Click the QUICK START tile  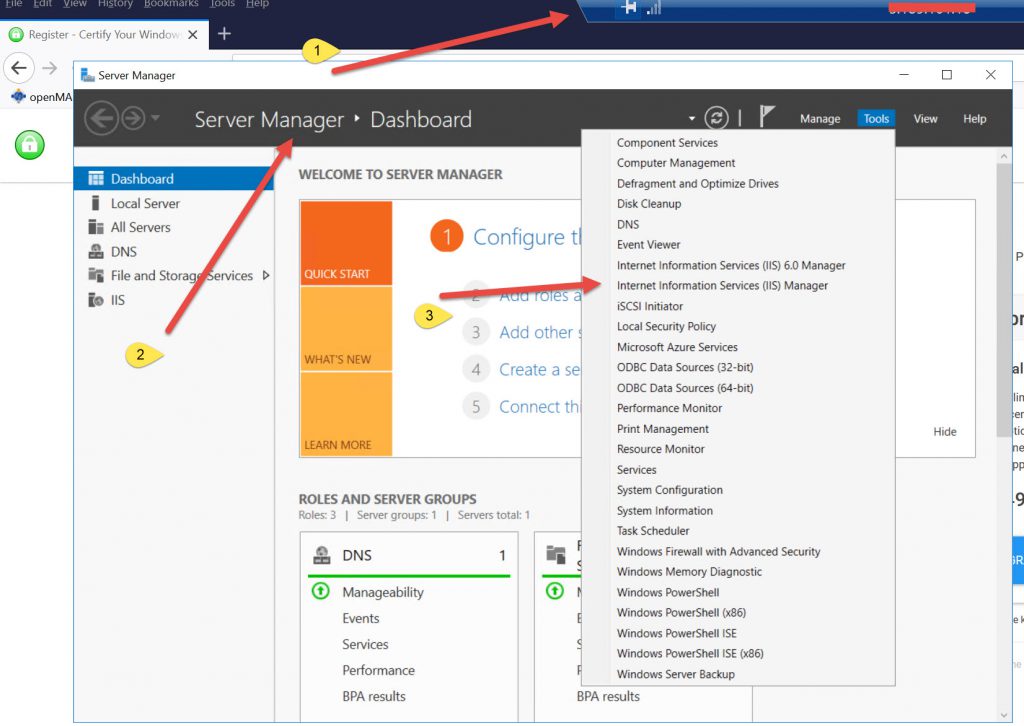(345, 243)
